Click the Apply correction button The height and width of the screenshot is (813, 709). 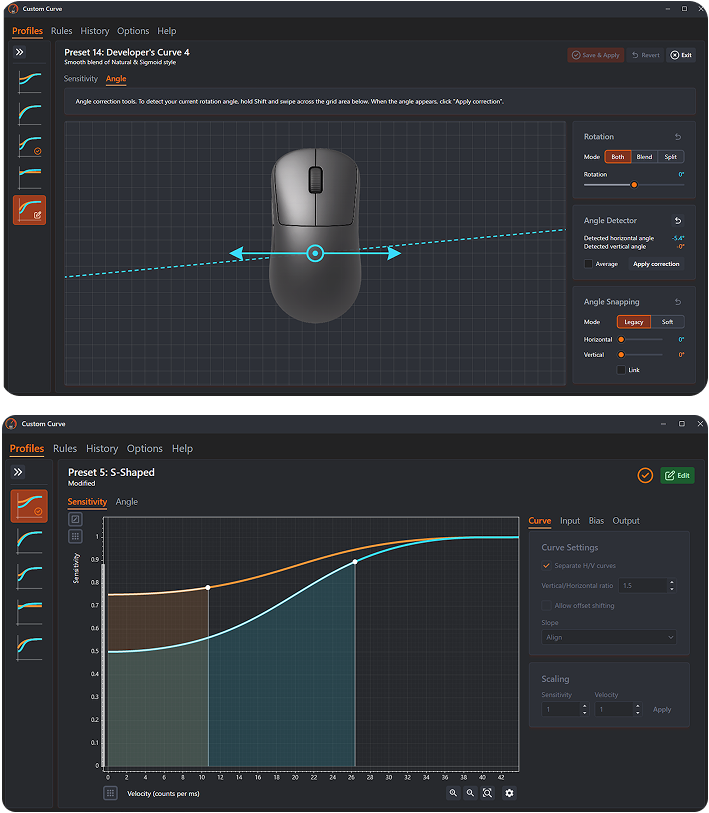click(x=656, y=264)
